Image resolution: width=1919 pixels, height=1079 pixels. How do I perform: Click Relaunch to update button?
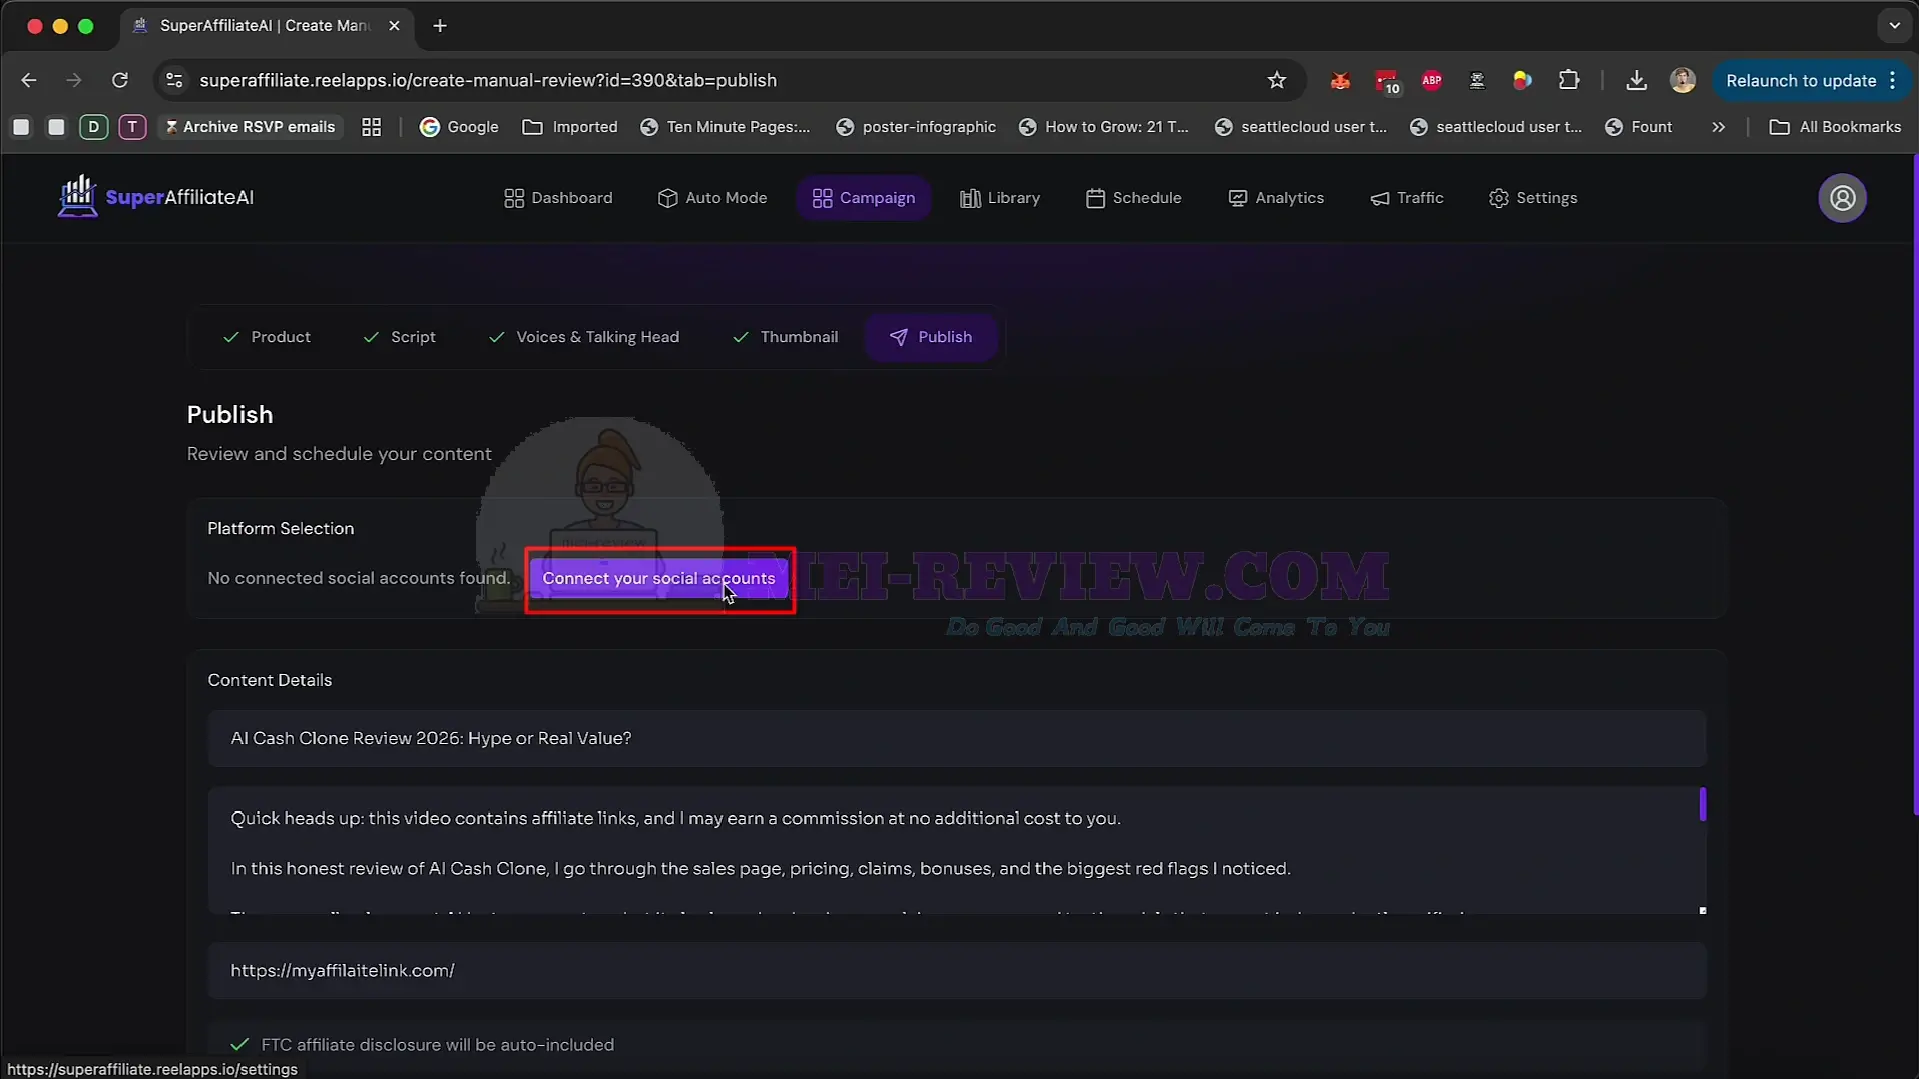coord(1801,80)
